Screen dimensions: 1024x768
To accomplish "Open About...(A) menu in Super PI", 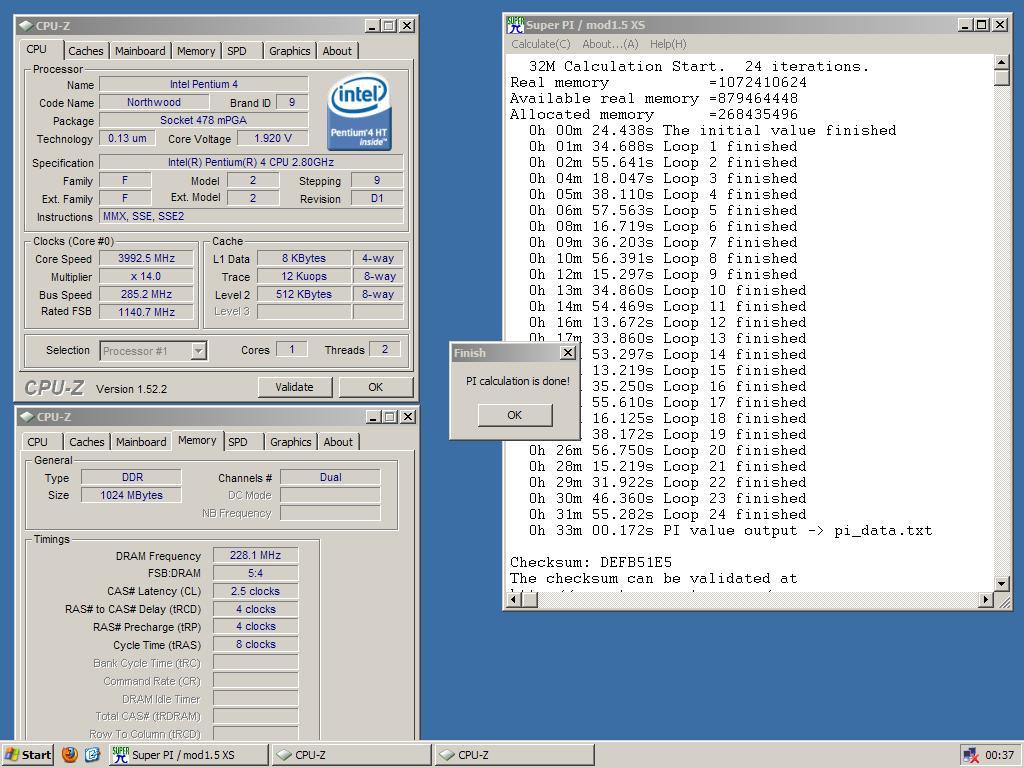I will (610, 44).
